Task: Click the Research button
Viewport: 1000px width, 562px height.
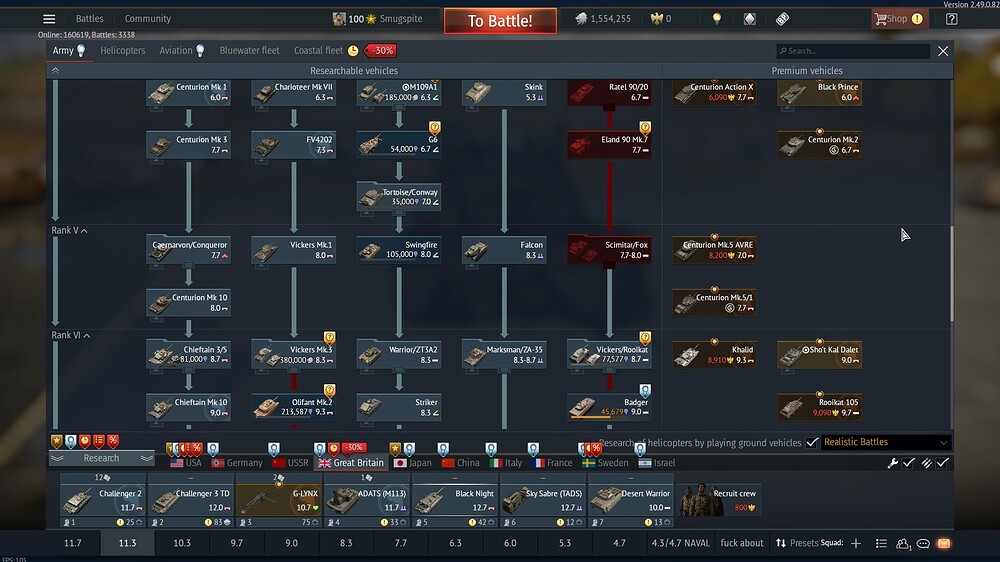Action: click(x=101, y=458)
